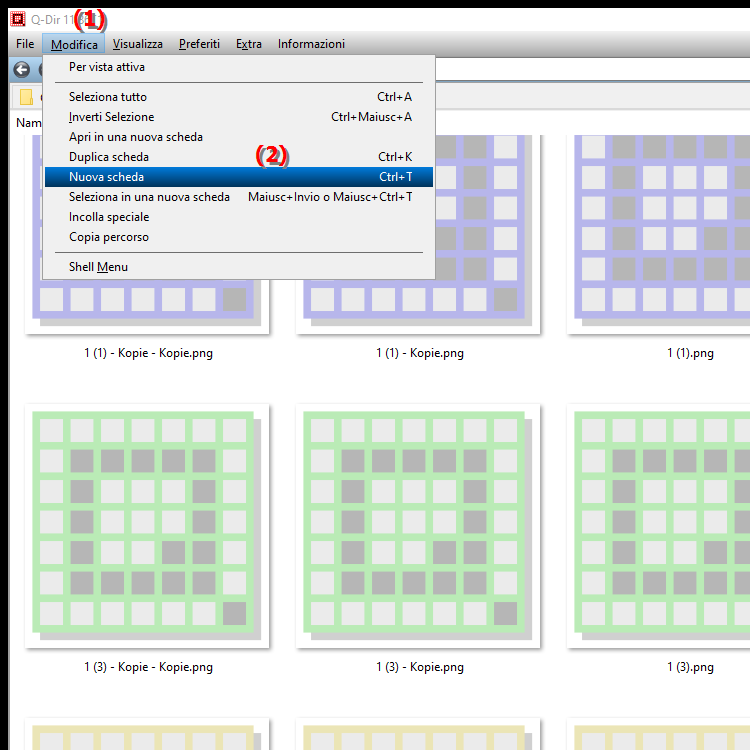The width and height of the screenshot is (750, 750).
Task: Click the yellow folder icon in address bar
Action: pyautogui.click(x=26, y=97)
